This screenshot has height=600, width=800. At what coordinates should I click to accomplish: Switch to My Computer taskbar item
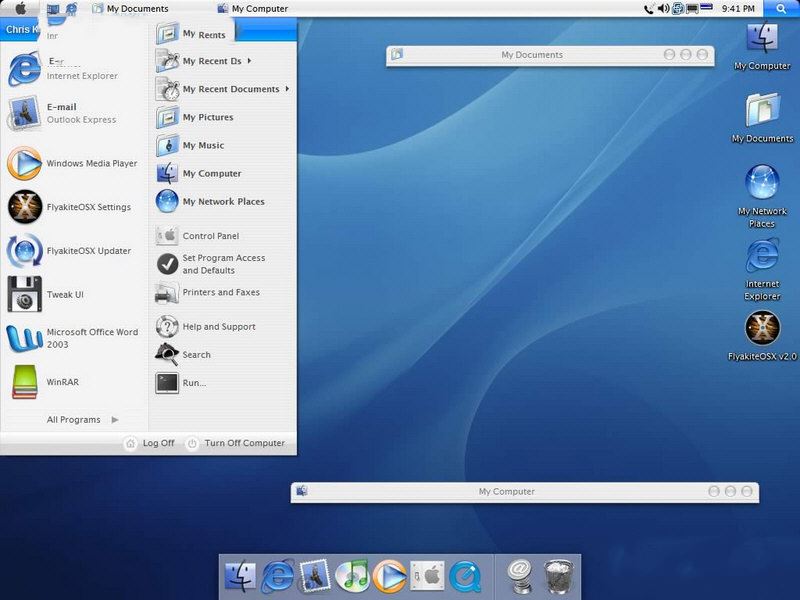[253, 9]
